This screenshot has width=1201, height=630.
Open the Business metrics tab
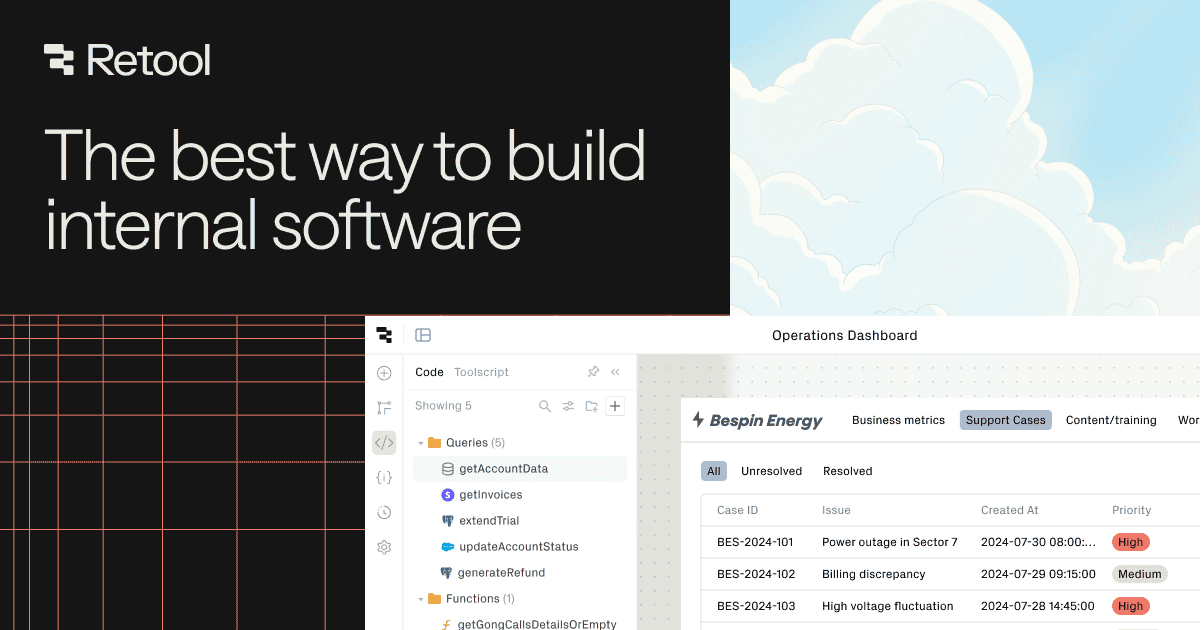(x=898, y=420)
